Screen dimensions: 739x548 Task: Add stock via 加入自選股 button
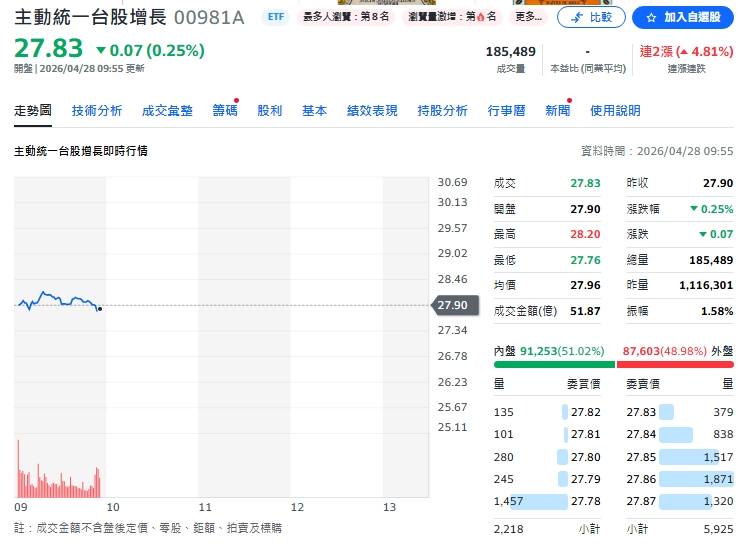[685, 17]
